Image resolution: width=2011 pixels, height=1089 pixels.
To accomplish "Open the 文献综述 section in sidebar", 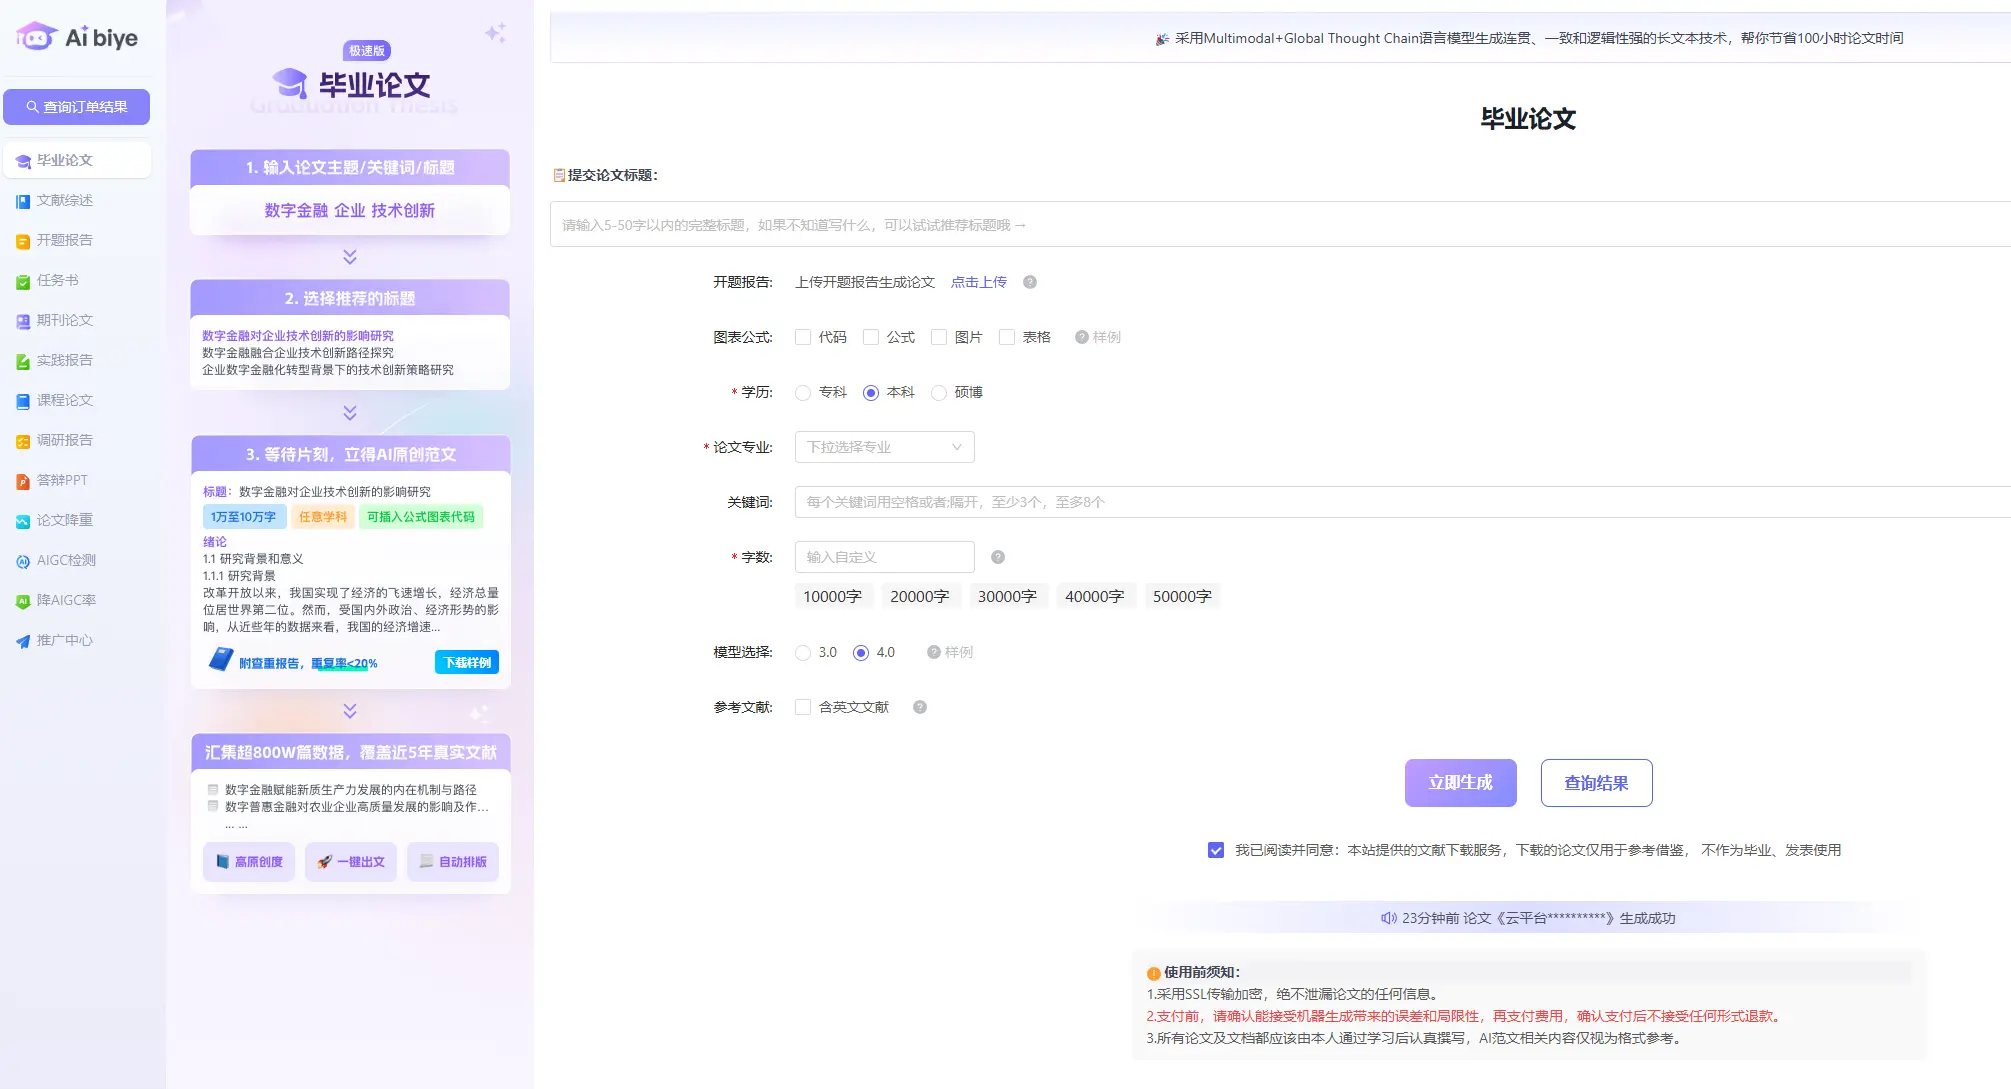I will 64,200.
